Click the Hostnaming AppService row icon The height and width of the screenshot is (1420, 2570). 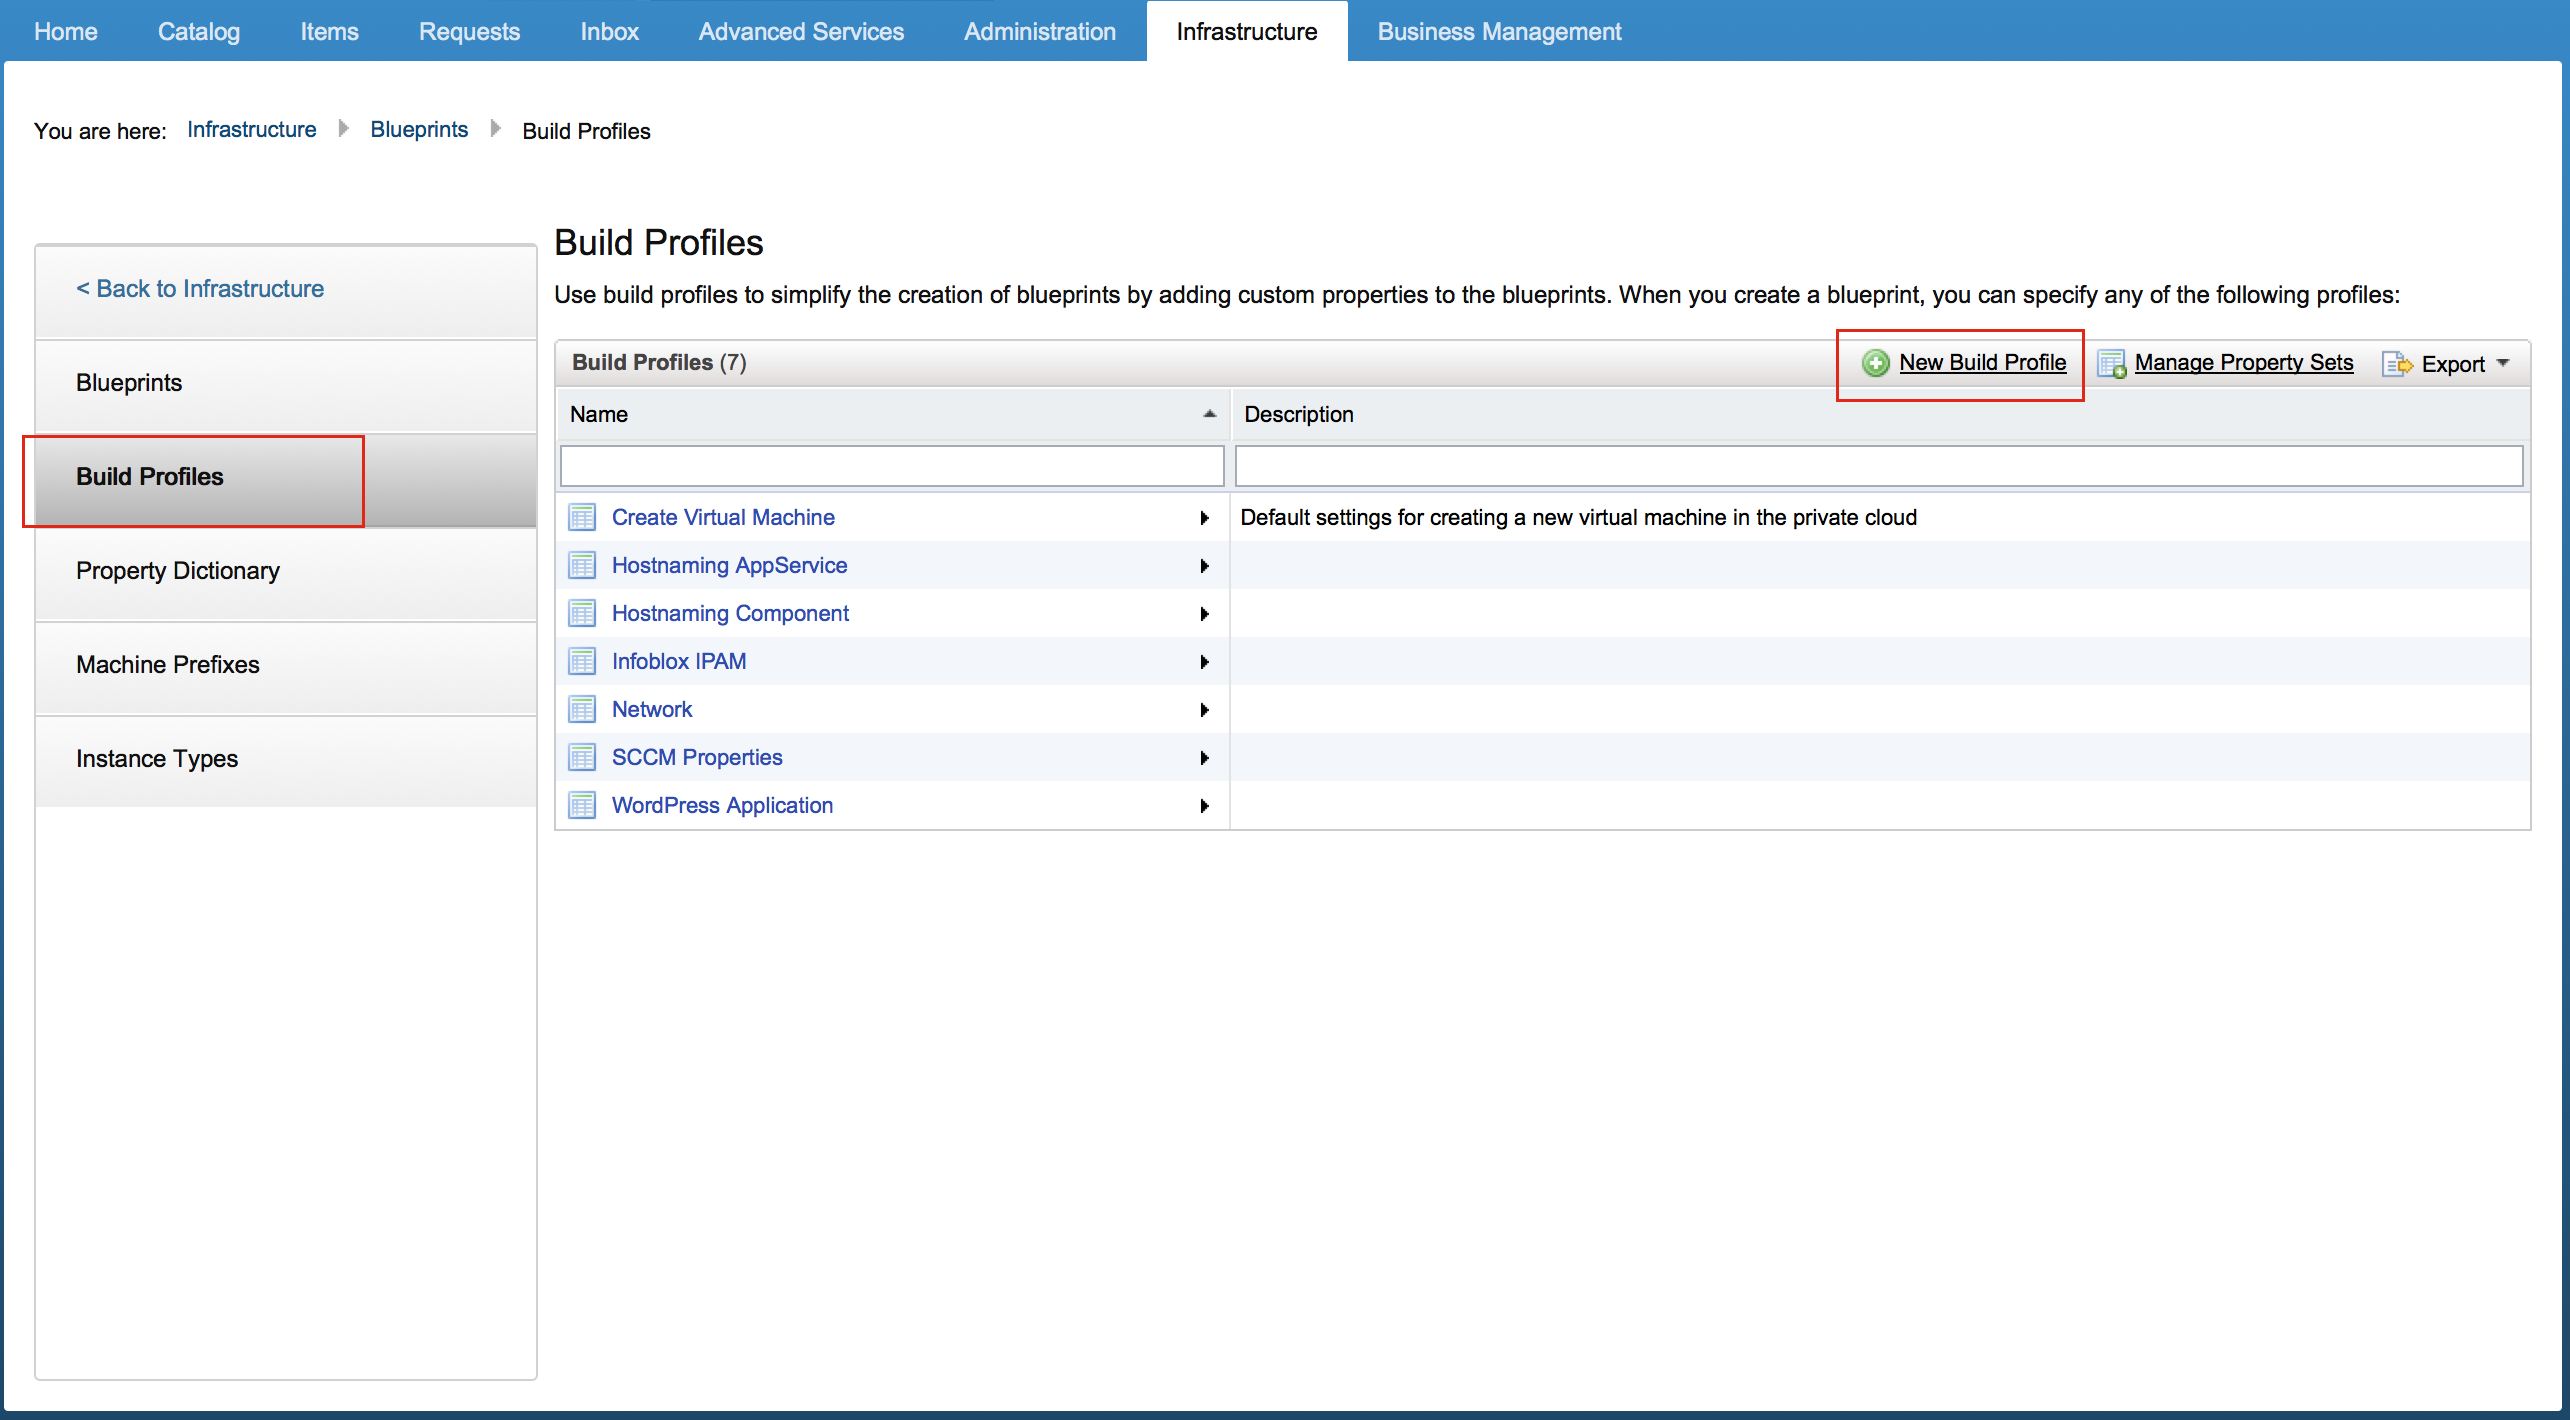pos(582,565)
